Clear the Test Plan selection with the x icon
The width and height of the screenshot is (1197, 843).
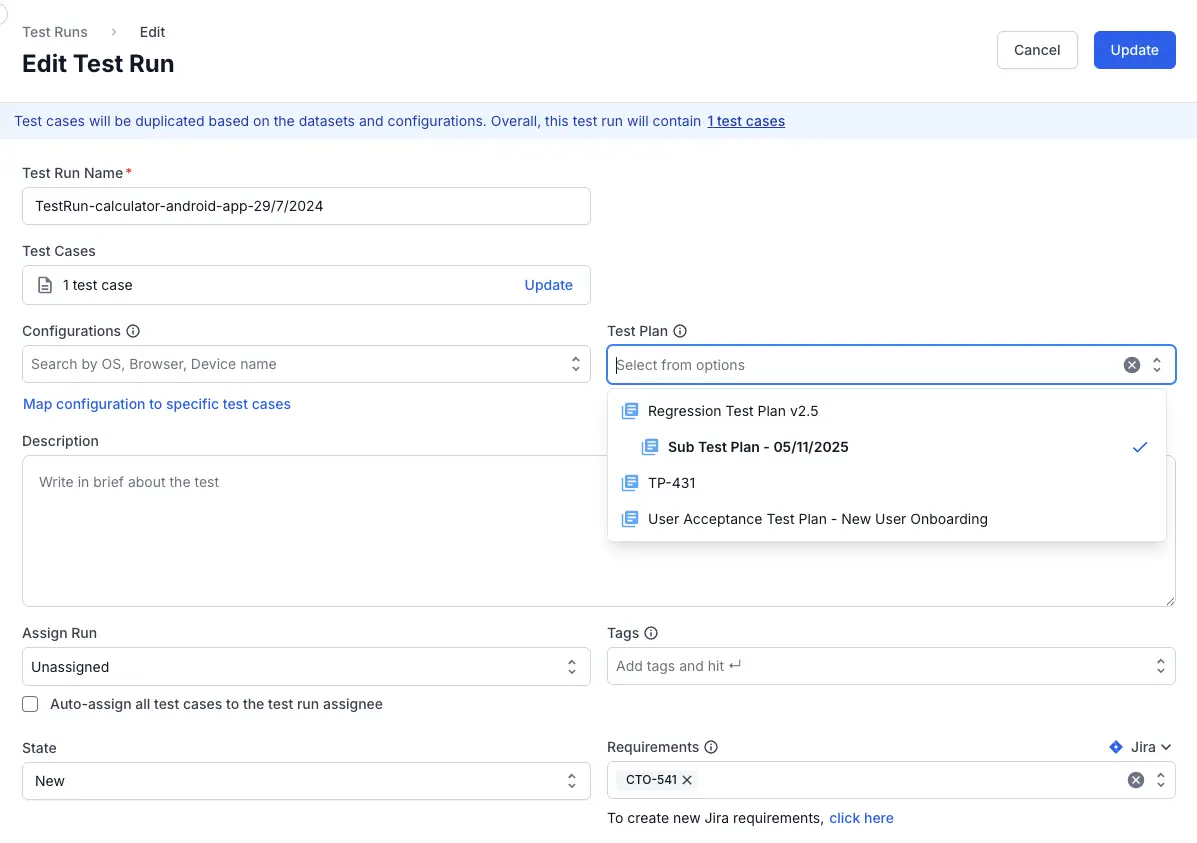1131,364
